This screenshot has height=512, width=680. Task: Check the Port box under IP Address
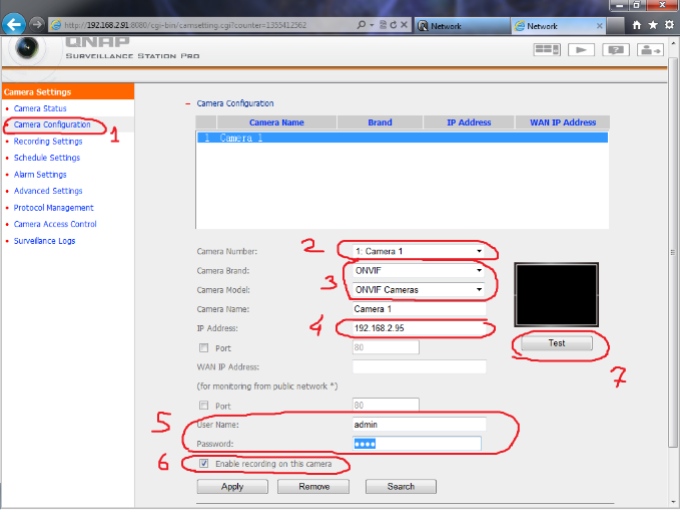(x=204, y=348)
